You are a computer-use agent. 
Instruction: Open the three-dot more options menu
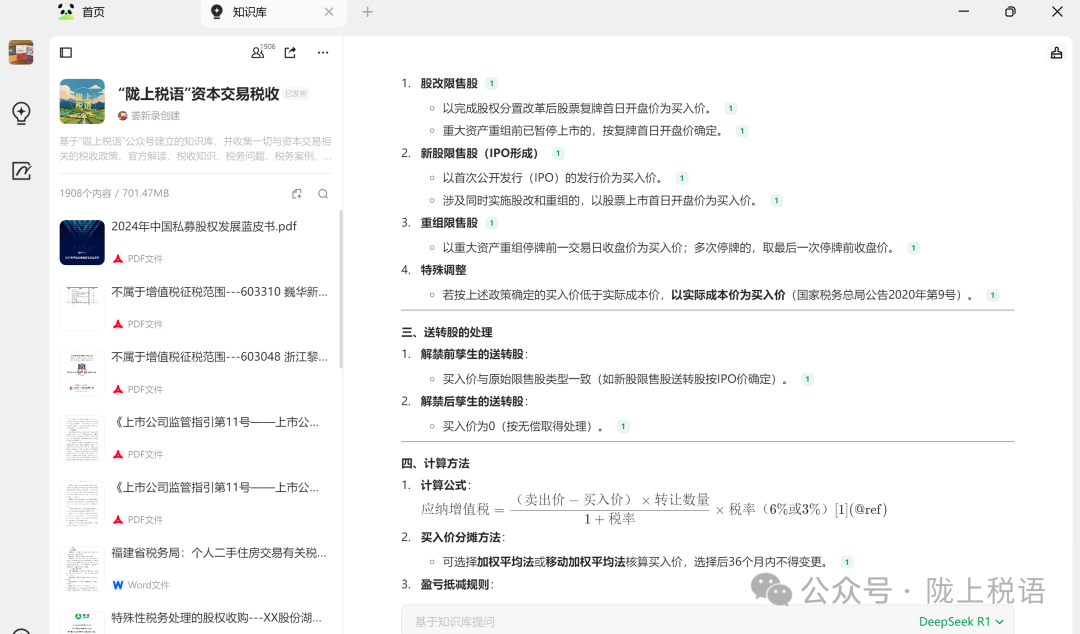pos(322,53)
